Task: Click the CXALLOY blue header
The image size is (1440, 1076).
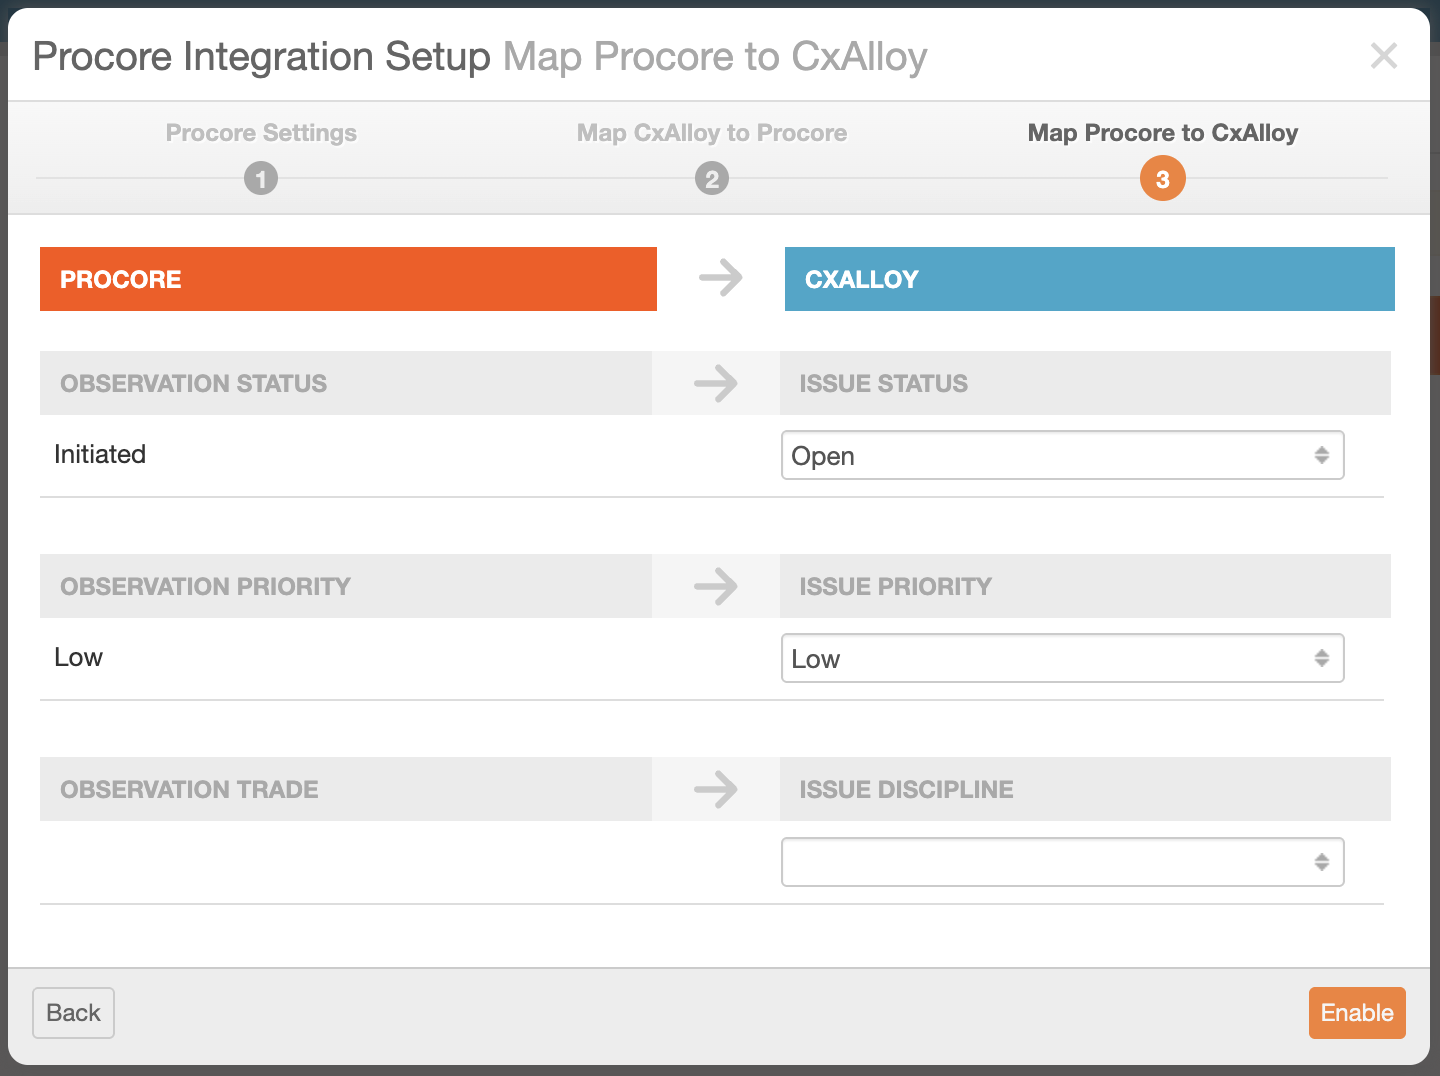Action: click(x=1090, y=279)
